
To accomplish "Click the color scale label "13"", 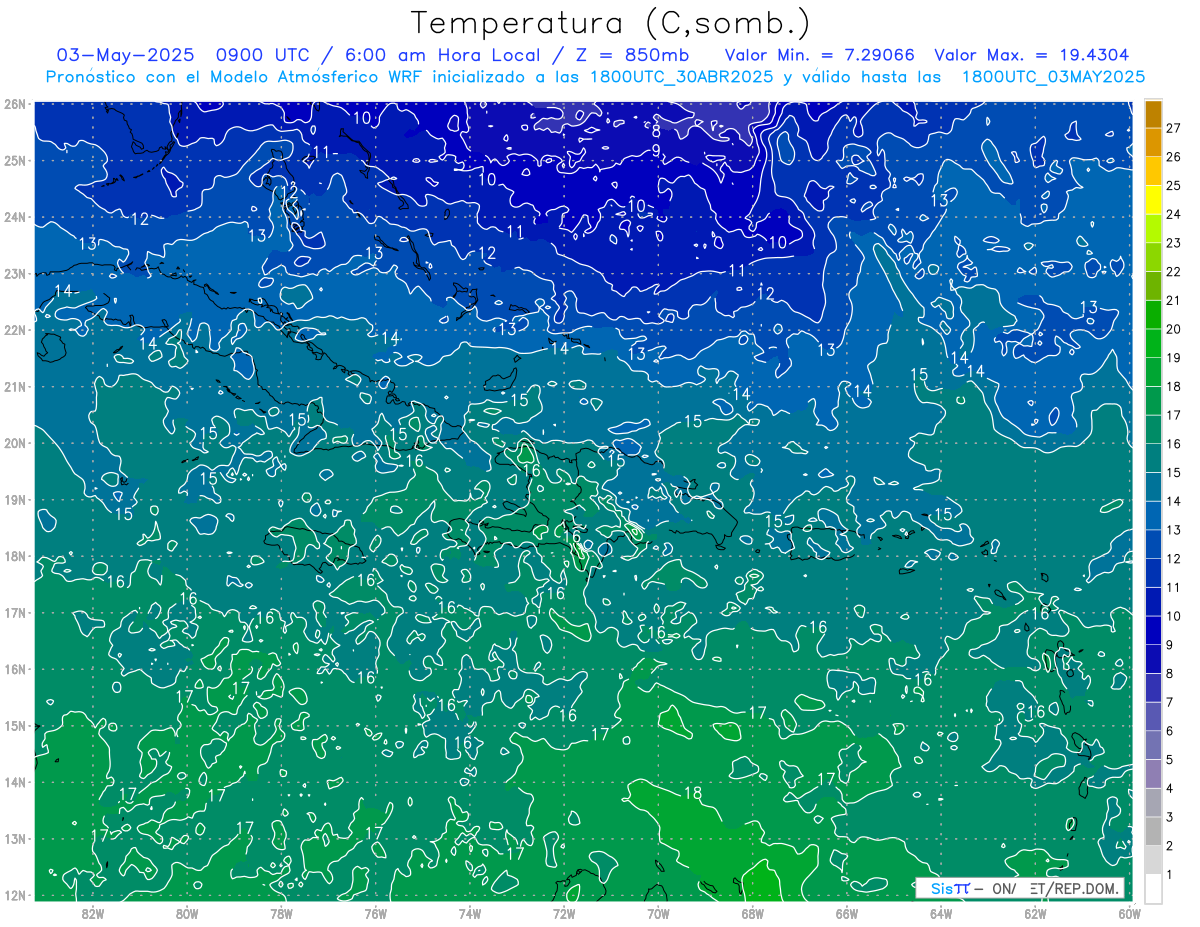I will 1174,530.
